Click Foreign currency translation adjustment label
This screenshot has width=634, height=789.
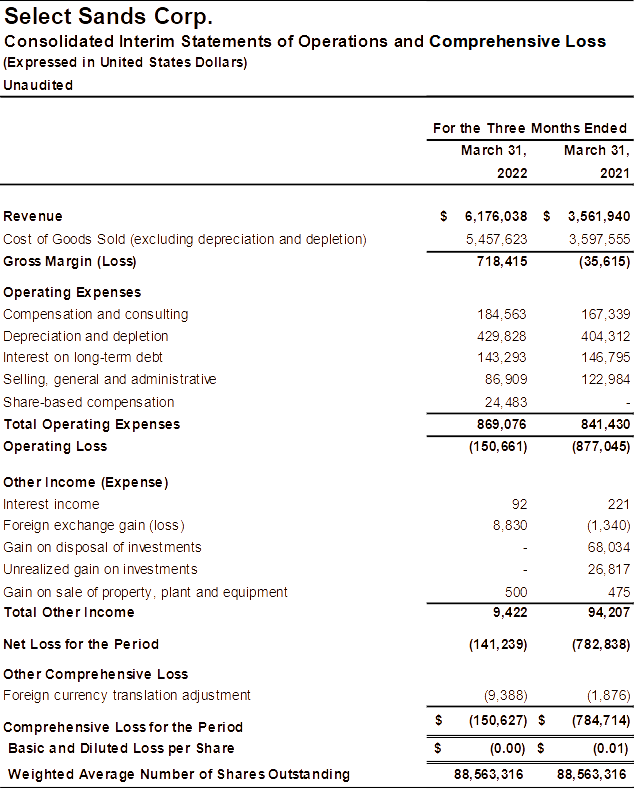(127, 695)
